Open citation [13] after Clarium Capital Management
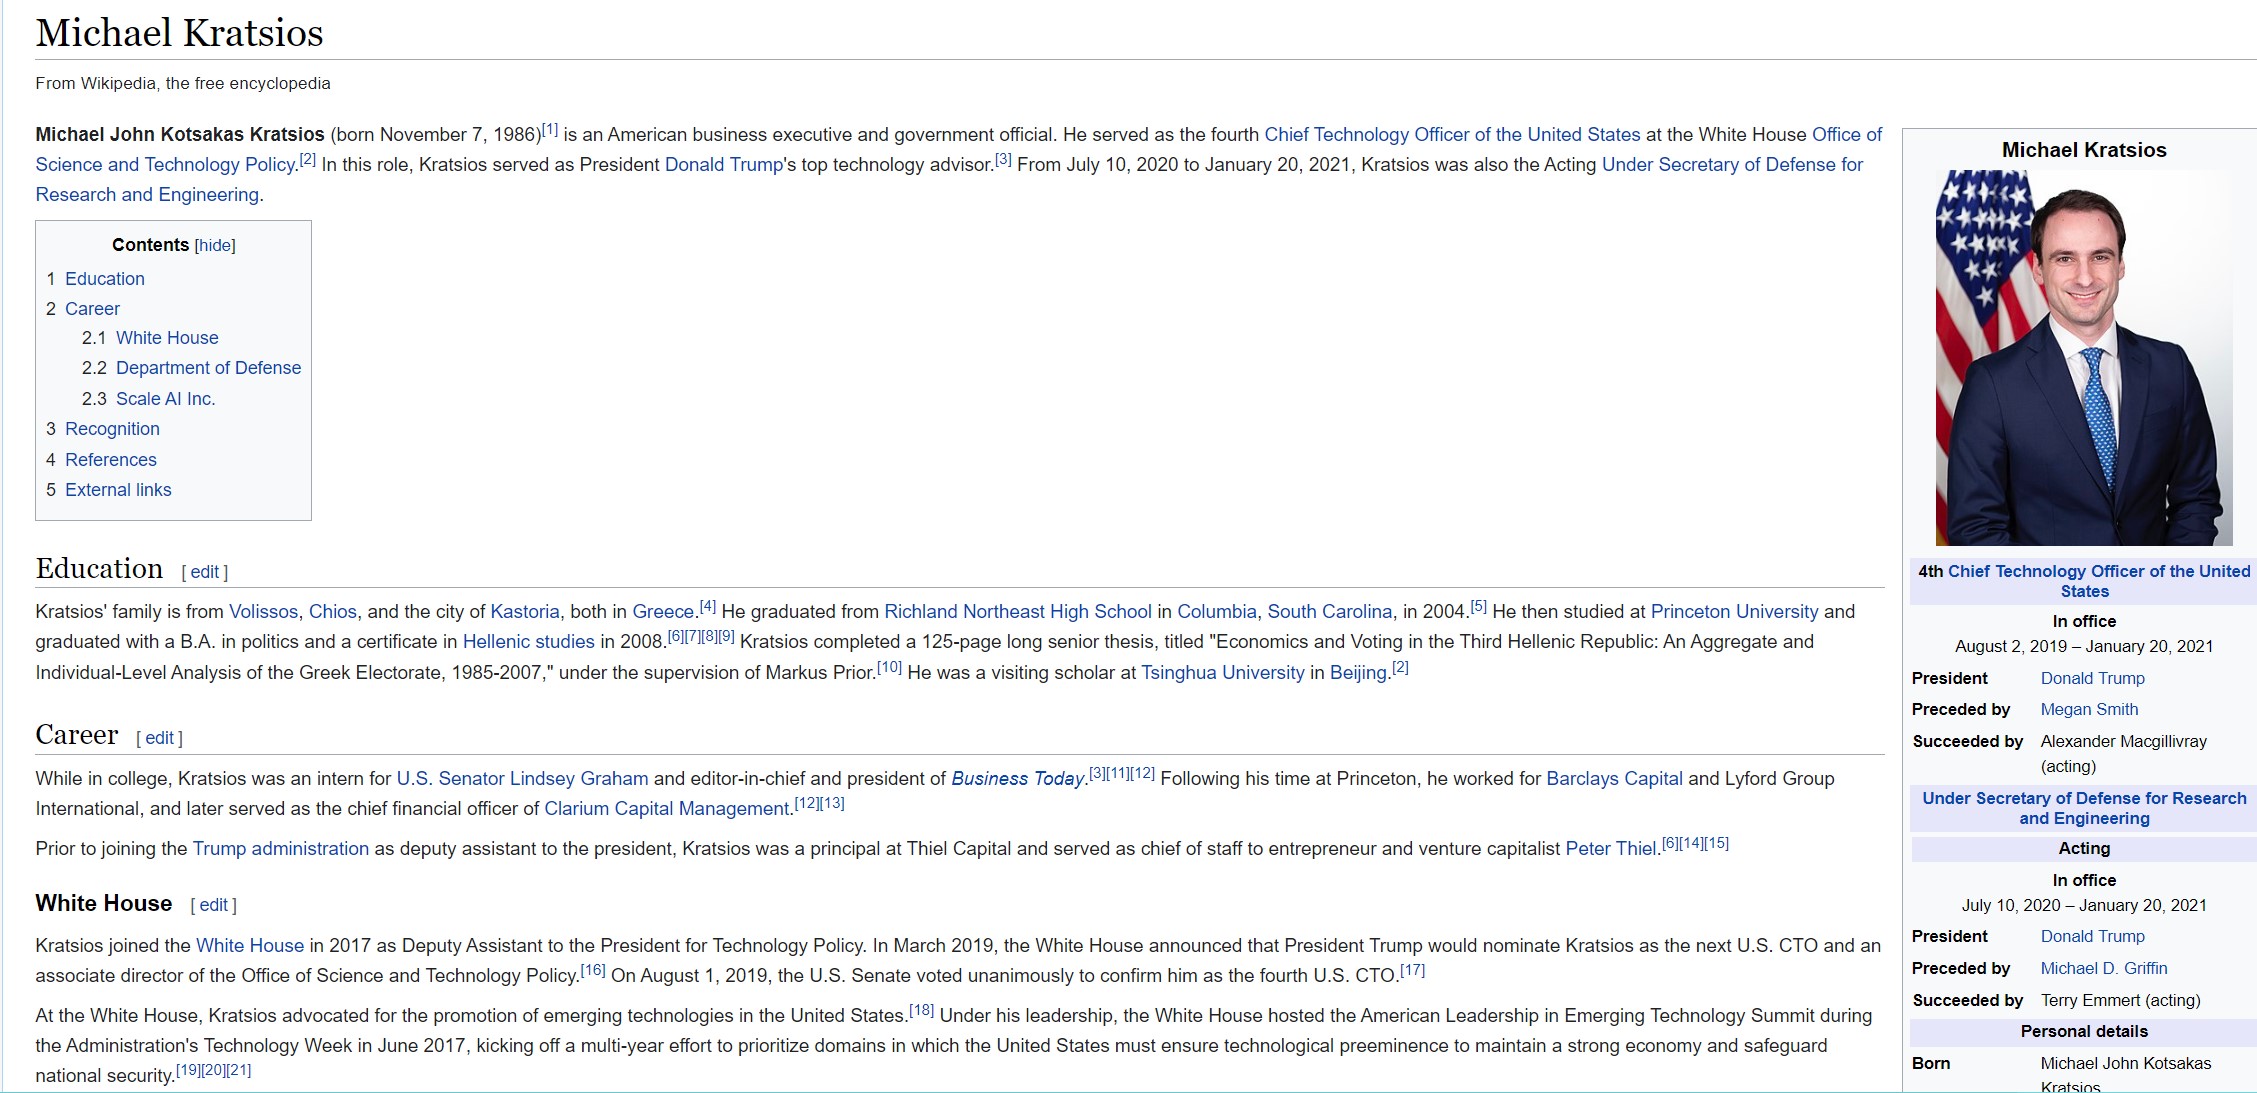 click(832, 804)
